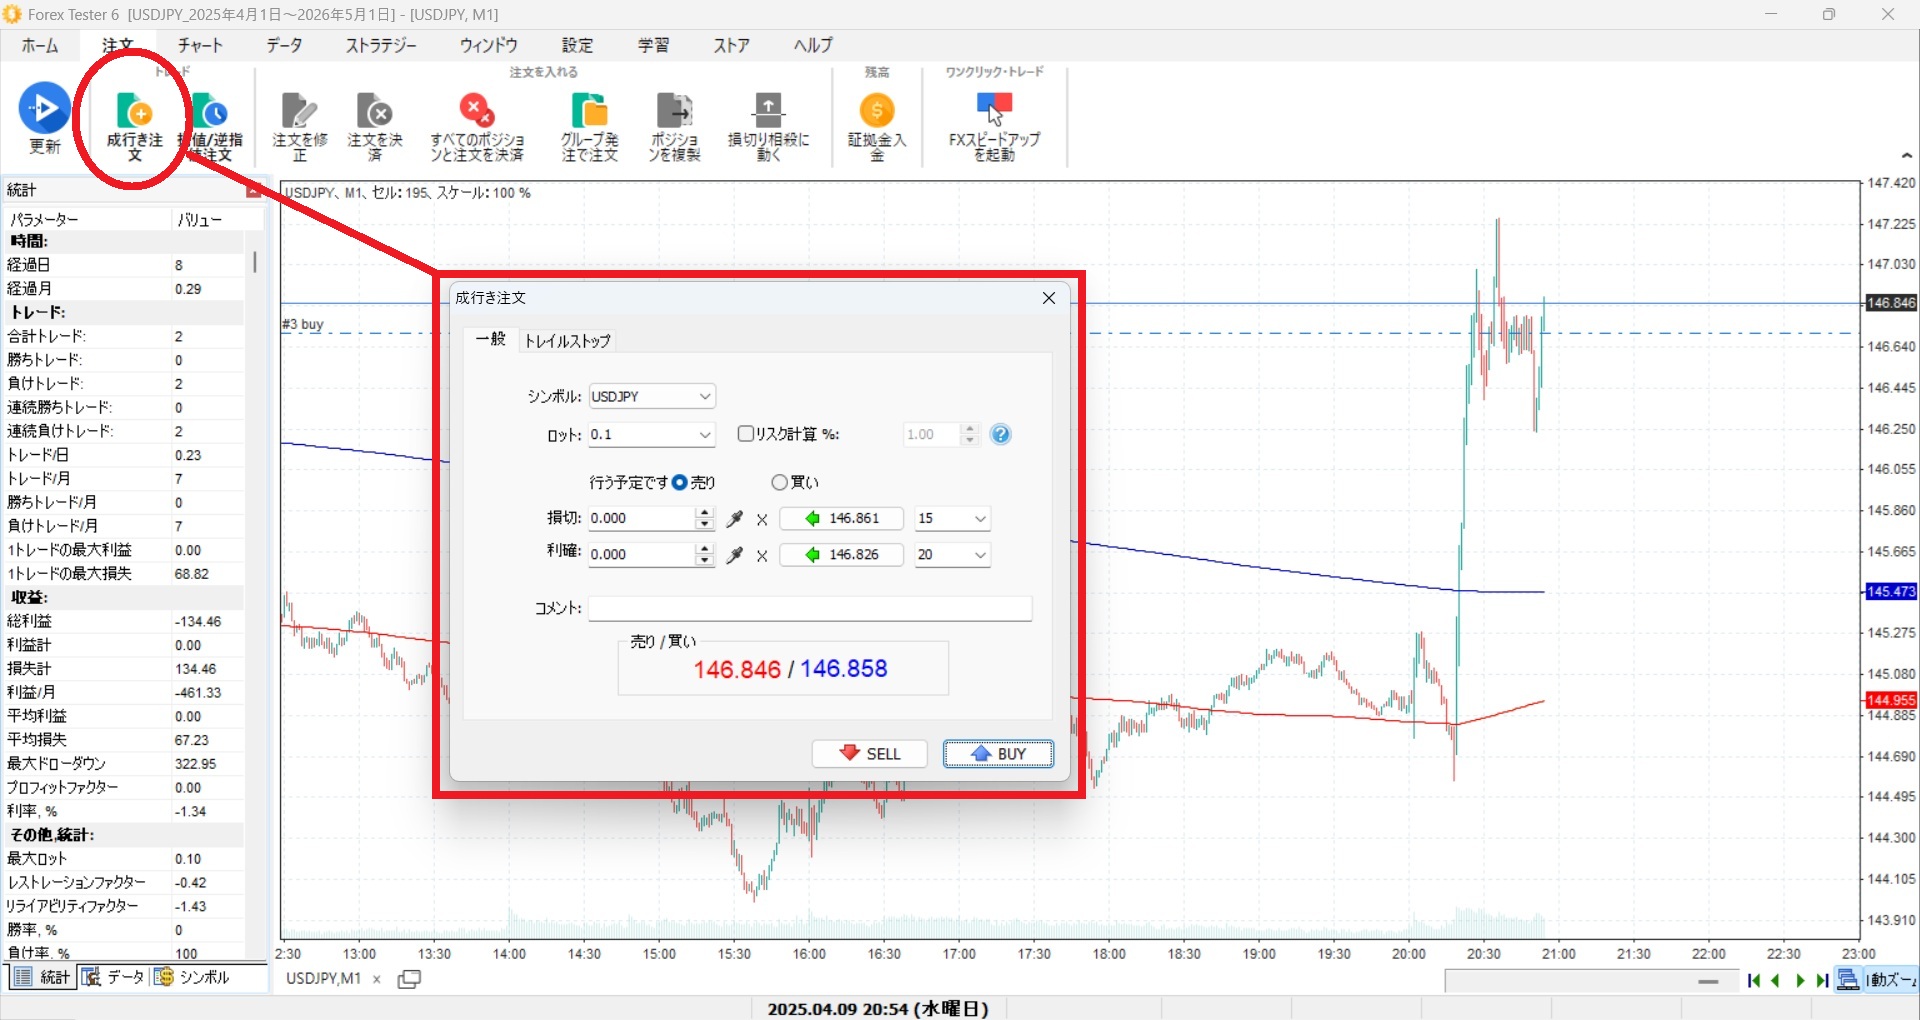Click the blue help question icon
The image size is (1920, 1020).
coord(1000,434)
